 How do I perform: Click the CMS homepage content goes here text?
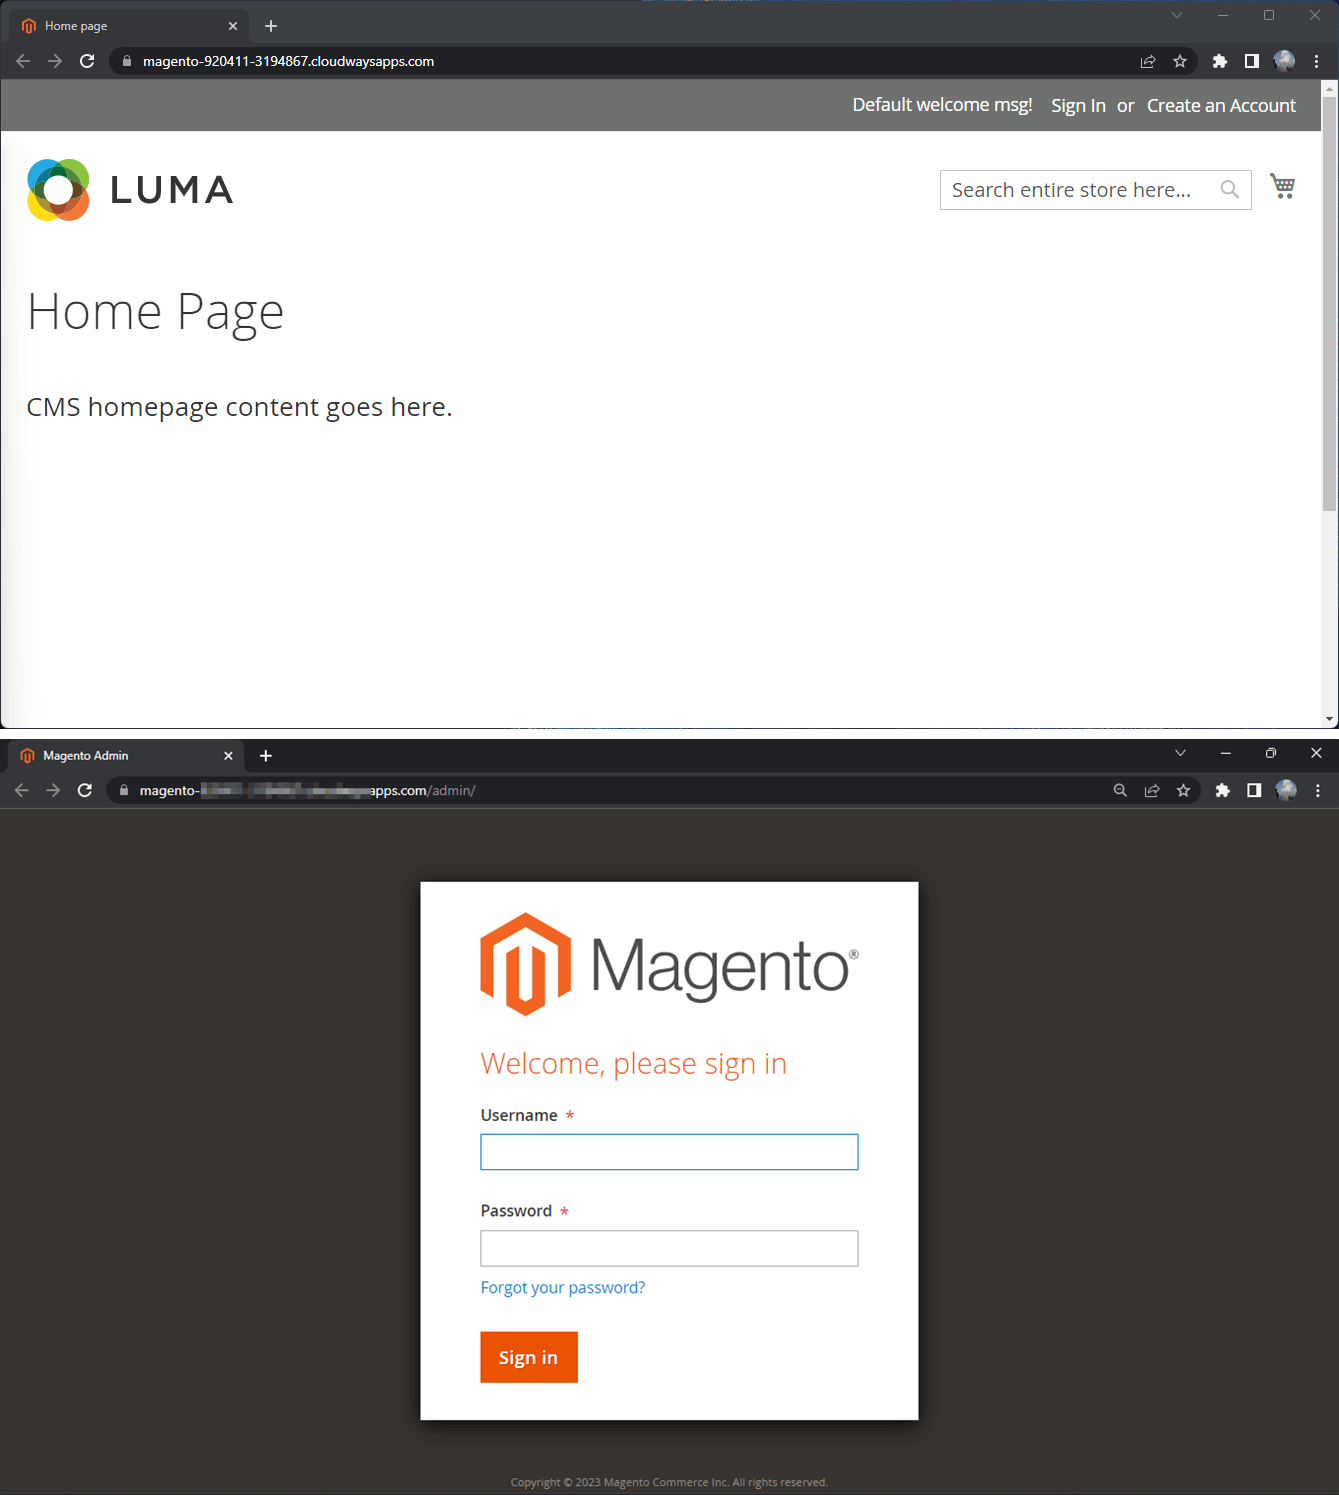click(239, 407)
